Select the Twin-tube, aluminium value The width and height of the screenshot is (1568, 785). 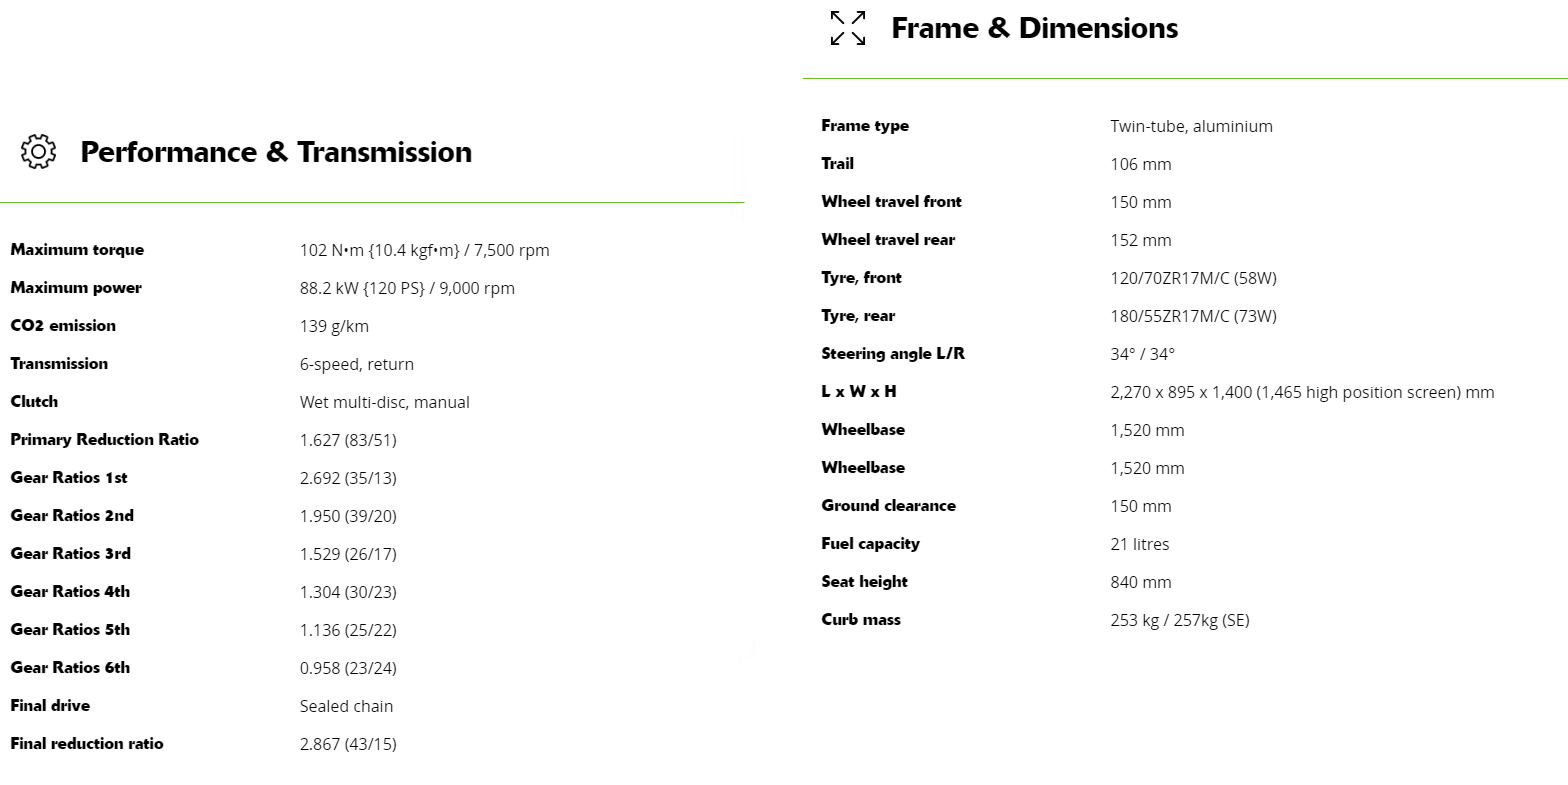pyautogui.click(x=1191, y=126)
